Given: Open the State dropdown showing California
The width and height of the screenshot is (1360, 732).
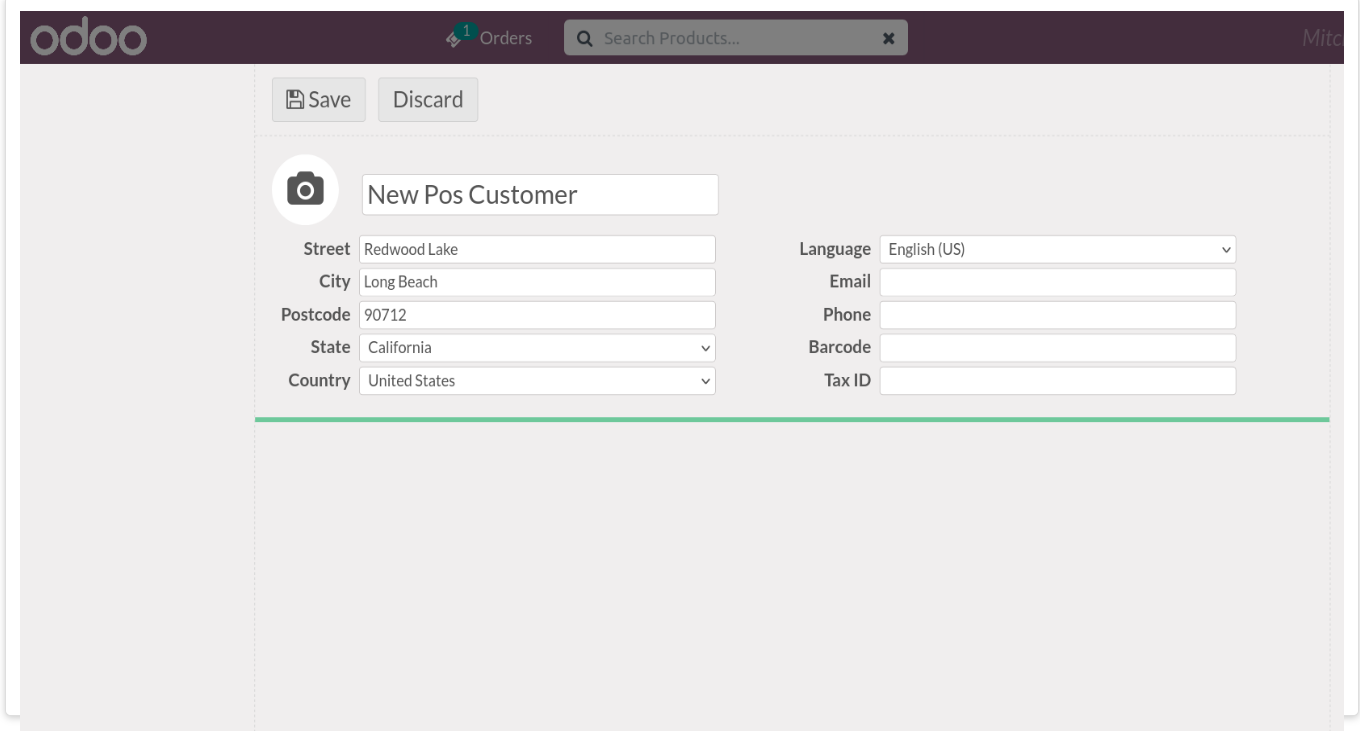Looking at the screenshot, I should tap(538, 348).
